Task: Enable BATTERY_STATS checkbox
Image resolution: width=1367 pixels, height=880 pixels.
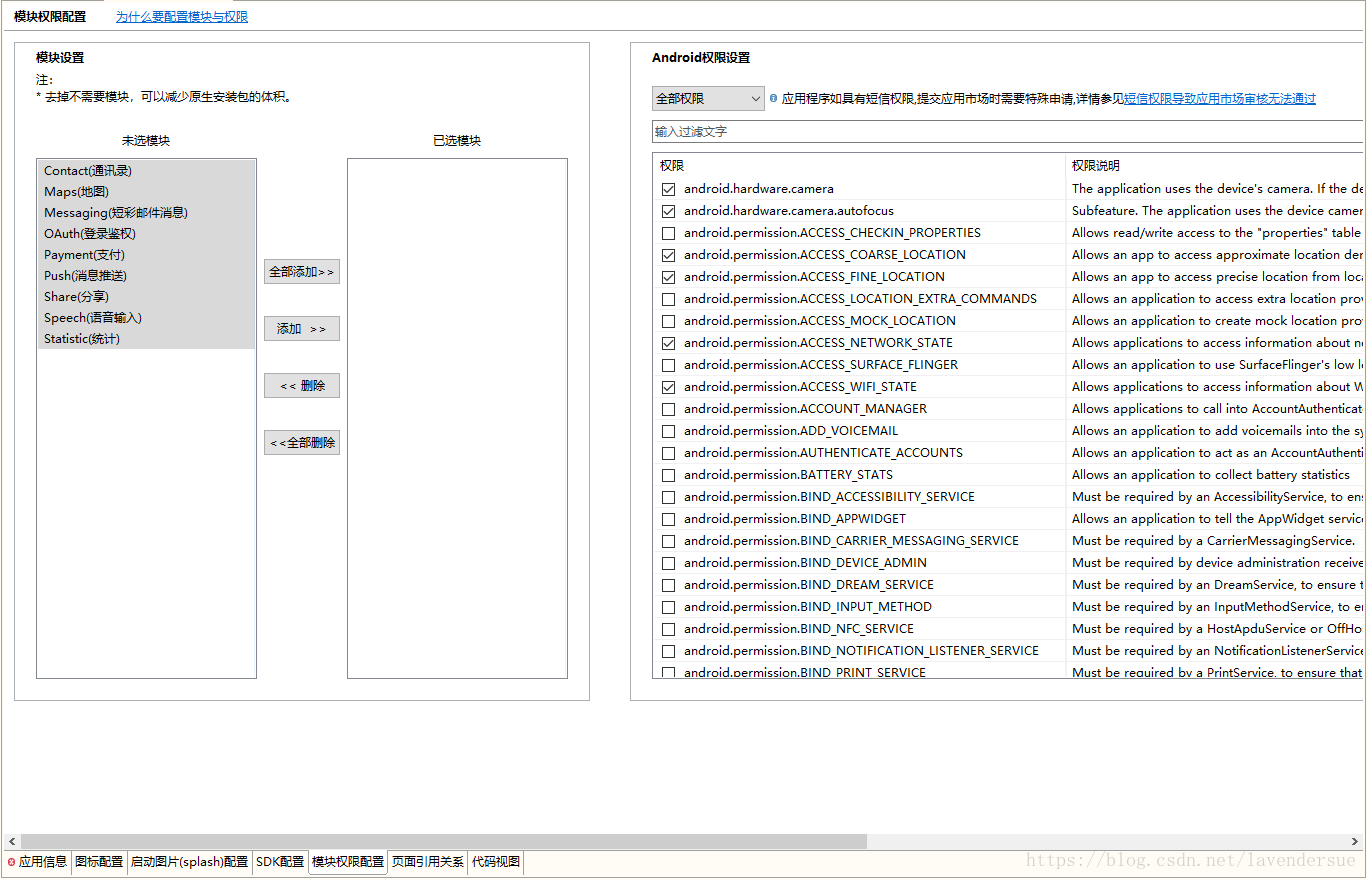Action: point(668,475)
